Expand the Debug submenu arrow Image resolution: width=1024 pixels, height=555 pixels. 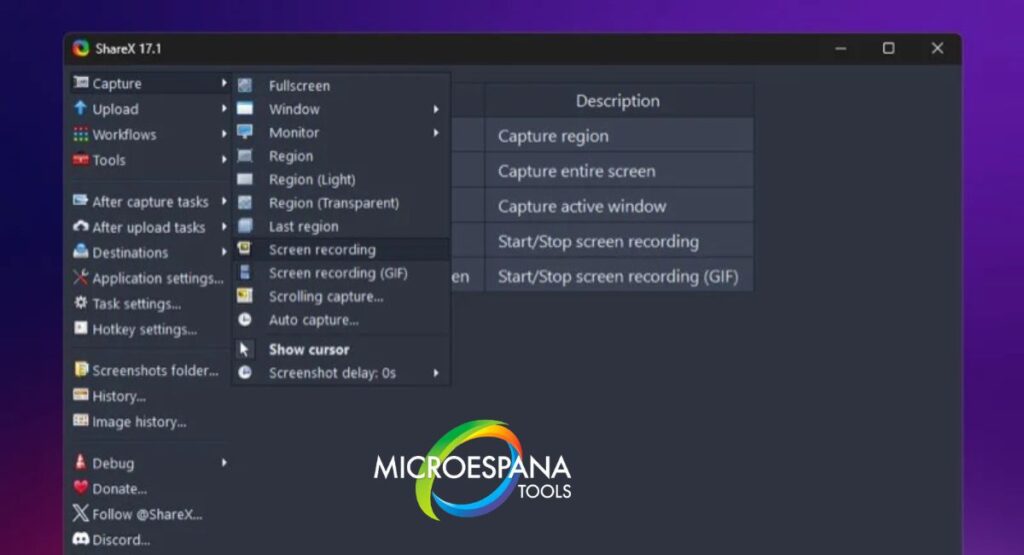[224, 462]
